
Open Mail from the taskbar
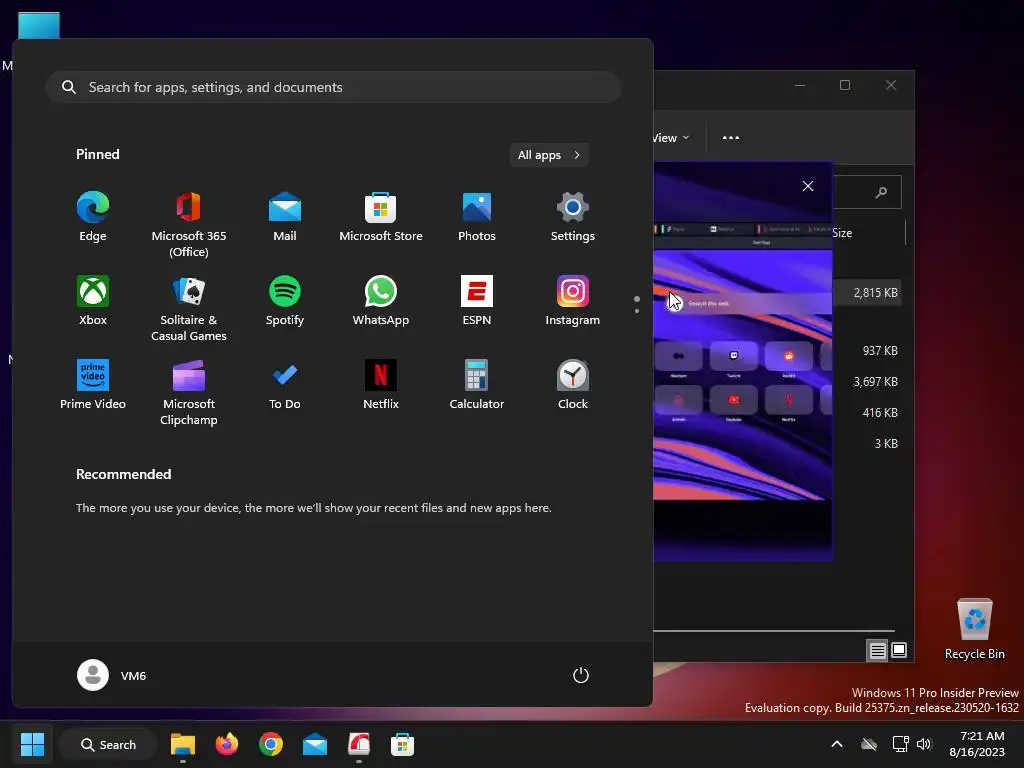[x=315, y=744]
